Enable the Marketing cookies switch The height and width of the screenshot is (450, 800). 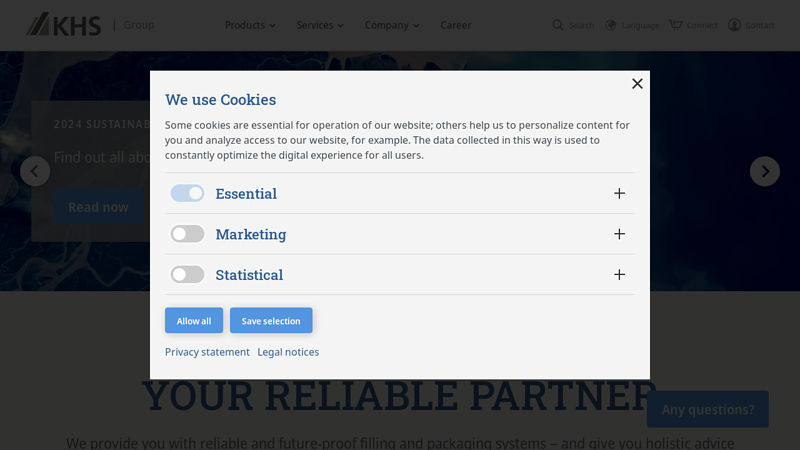pos(187,234)
